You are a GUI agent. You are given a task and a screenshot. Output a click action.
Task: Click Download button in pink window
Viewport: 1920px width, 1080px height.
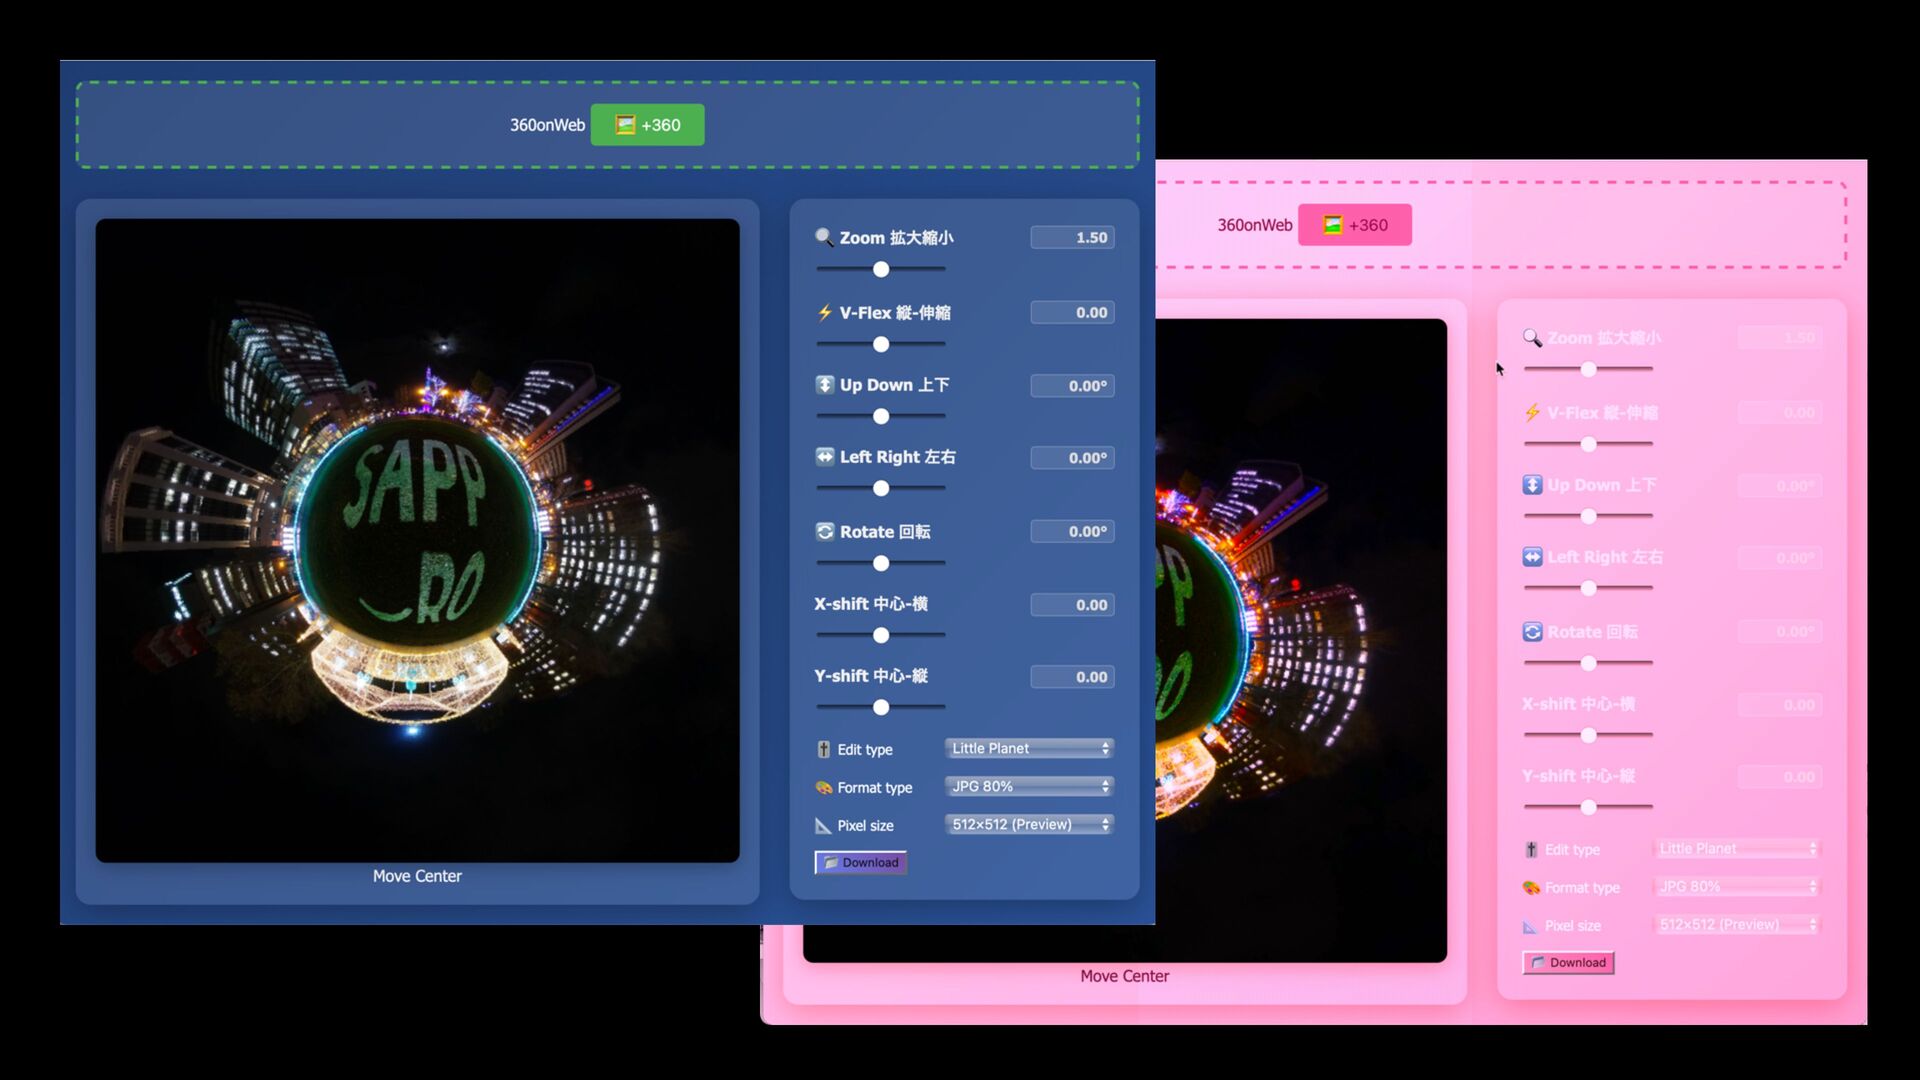point(1568,962)
